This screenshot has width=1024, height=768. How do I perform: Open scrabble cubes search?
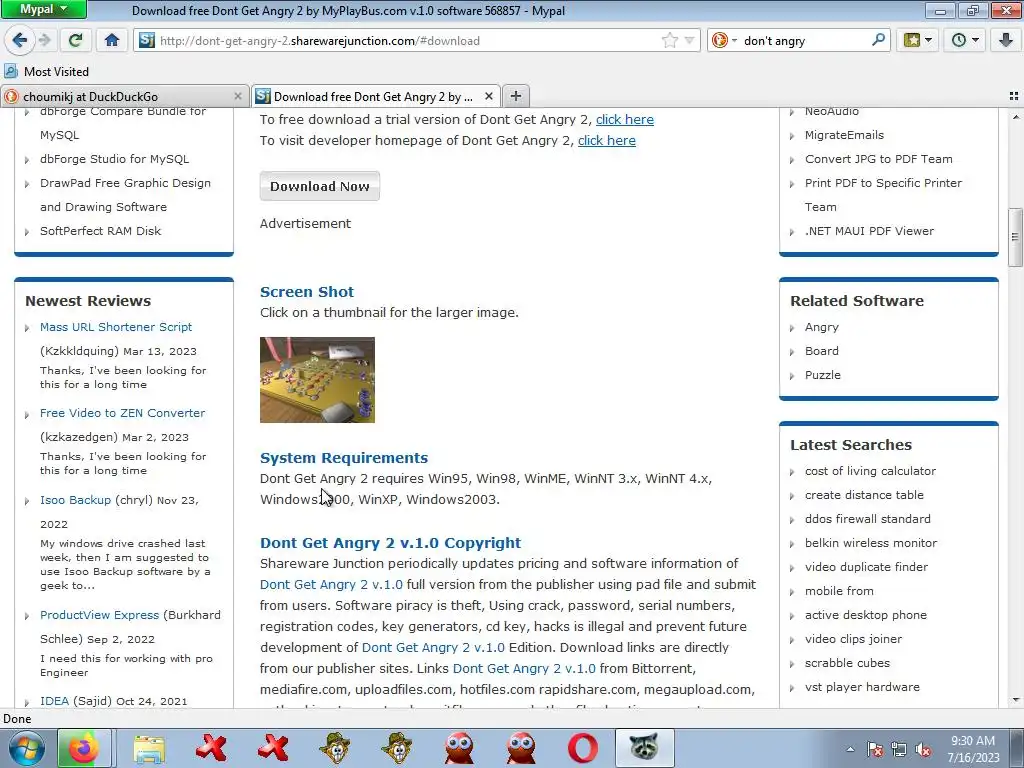coord(847,663)
